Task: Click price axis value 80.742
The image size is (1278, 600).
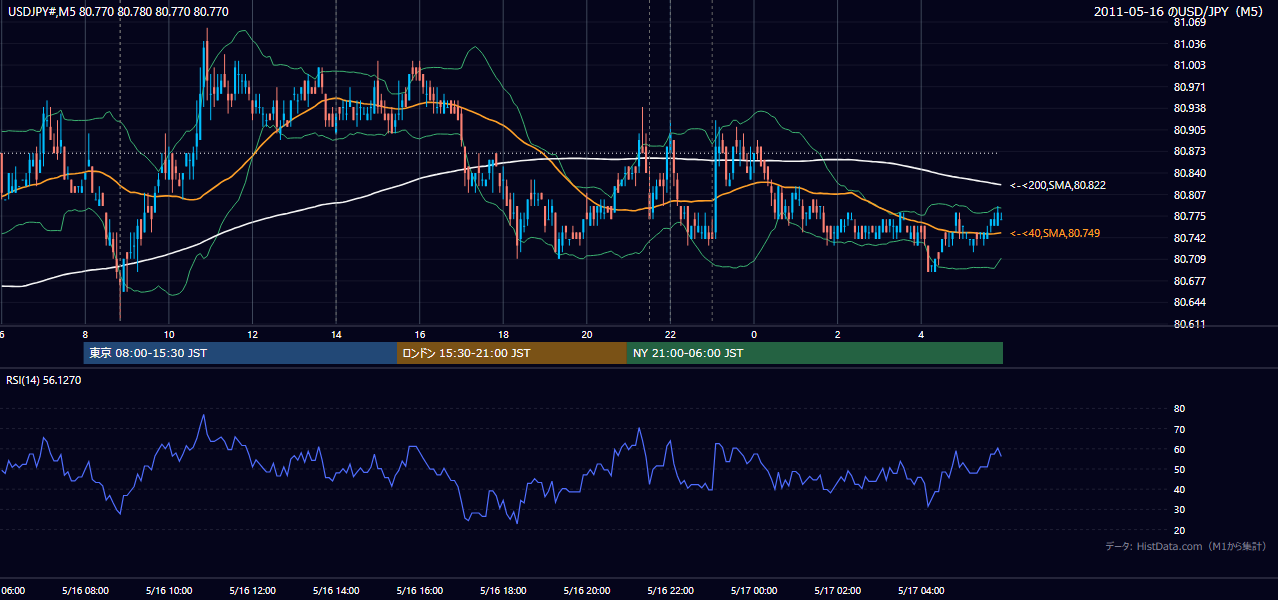Action: click(x=1190, y=238)
